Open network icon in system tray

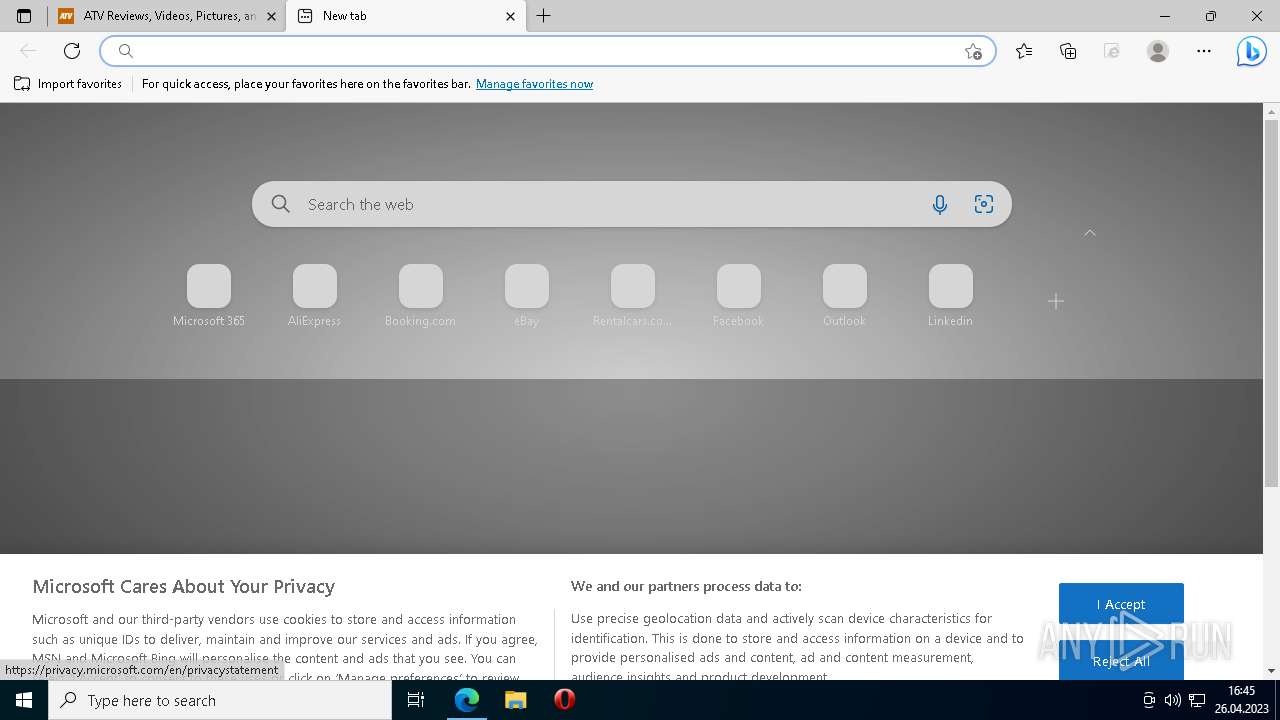coord(1196,700)
